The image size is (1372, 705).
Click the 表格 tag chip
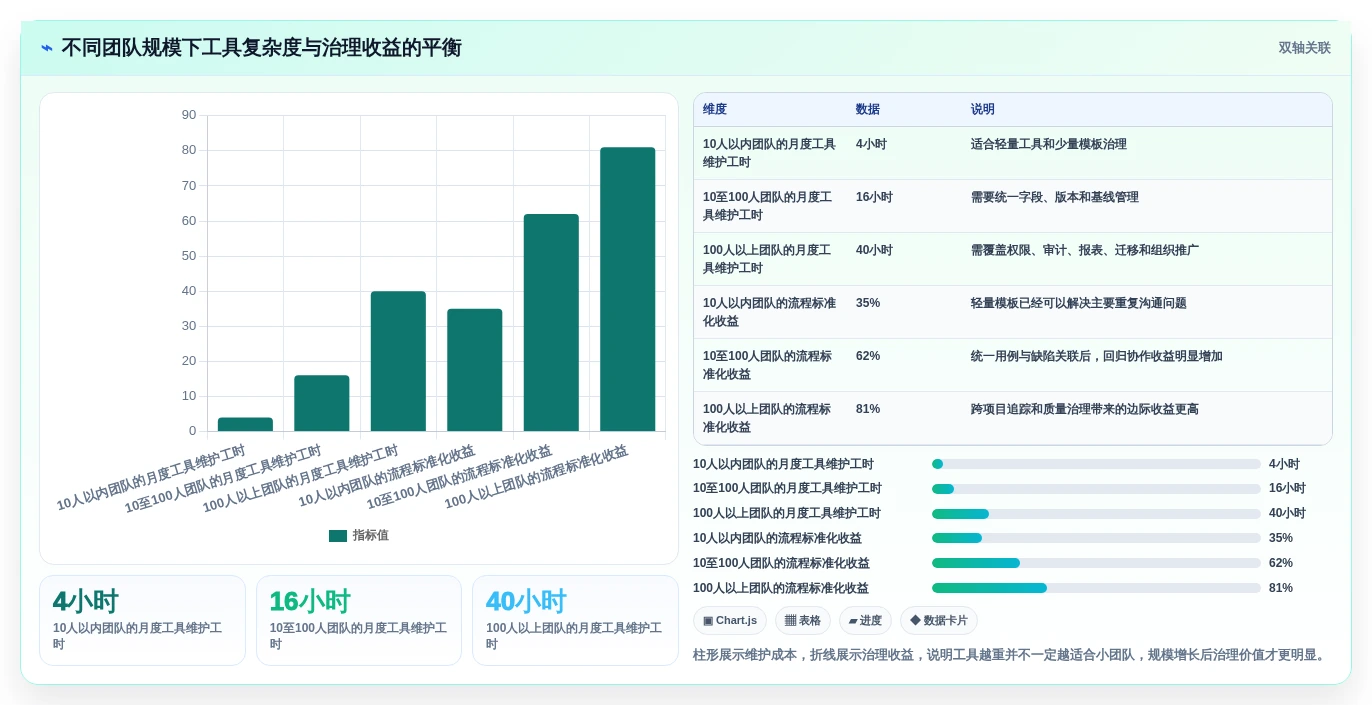(803, 621)
